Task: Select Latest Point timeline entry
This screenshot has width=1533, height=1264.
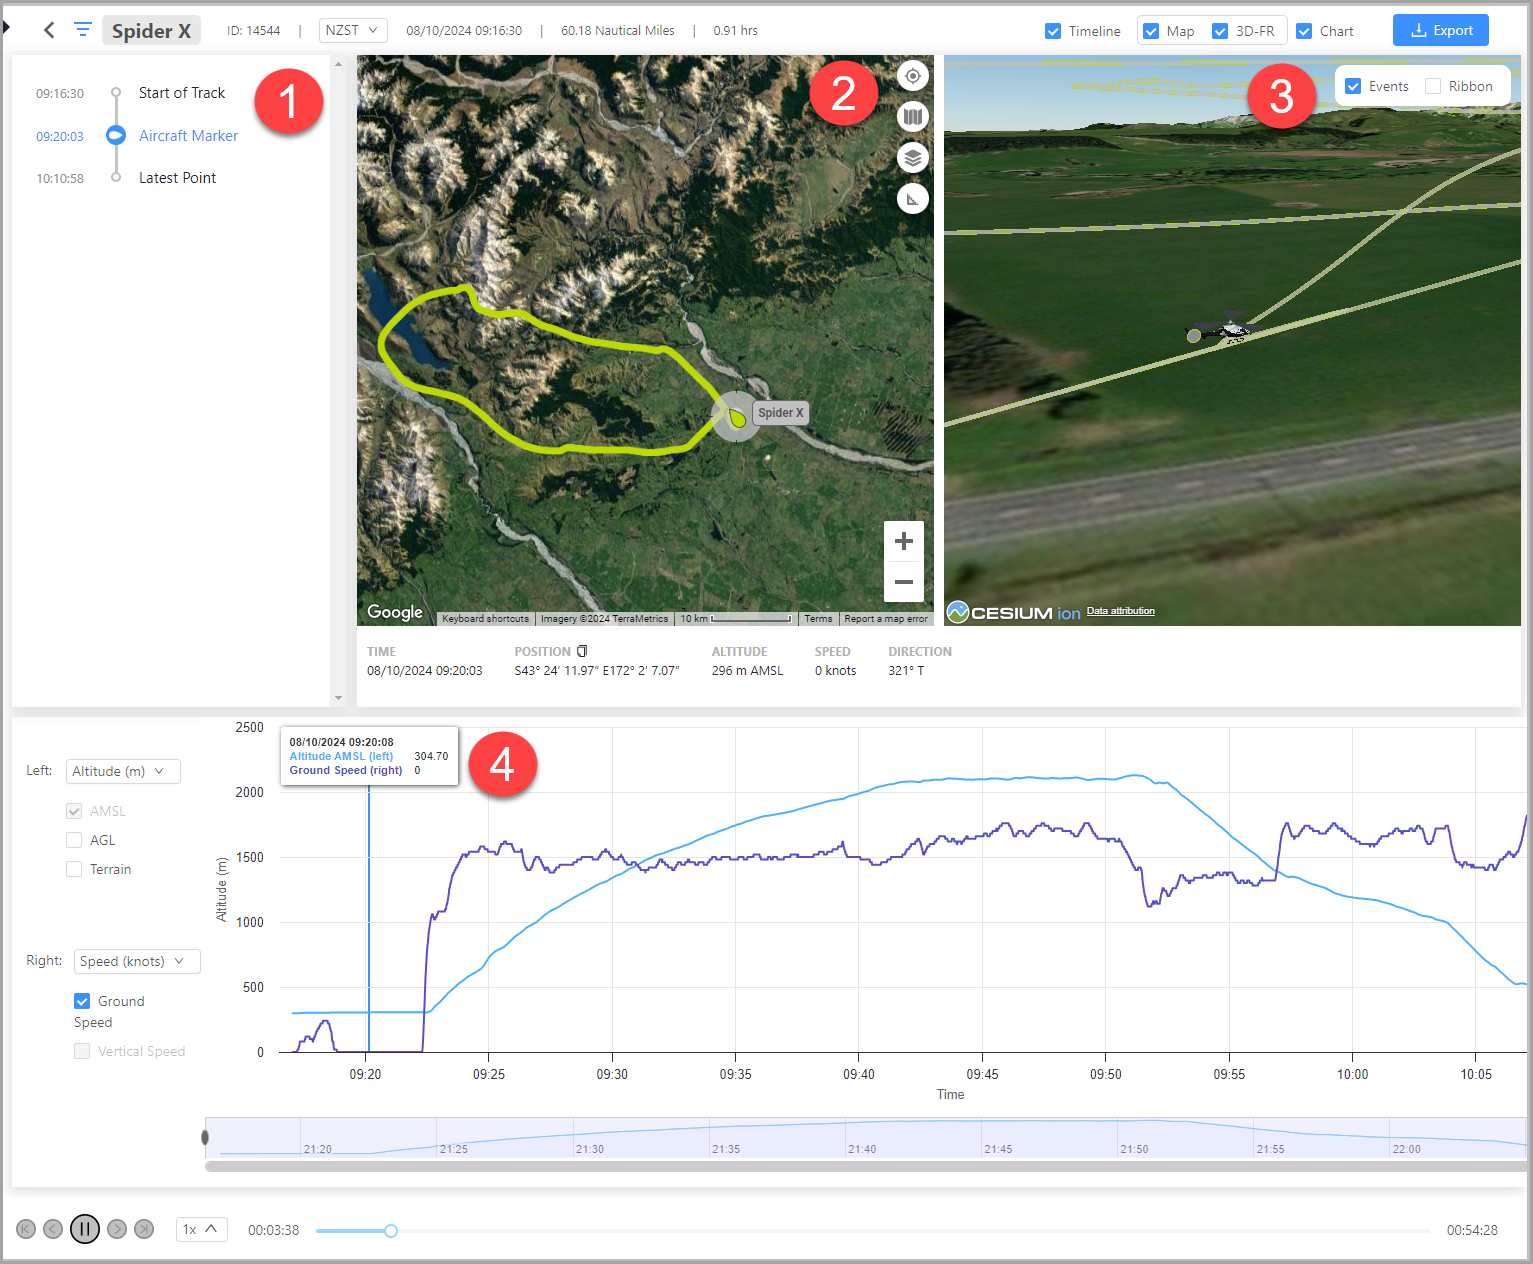Action: 177,178
